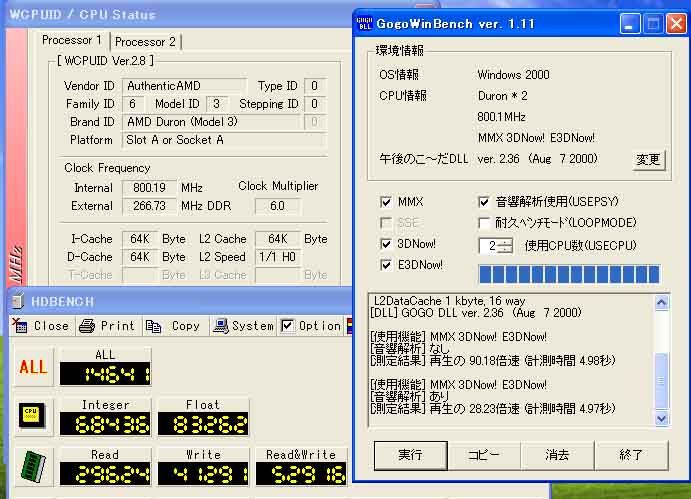Click the Platform field Slot A or Socket A
Screen dimensions: 691x499
click(x=223, y=140)
